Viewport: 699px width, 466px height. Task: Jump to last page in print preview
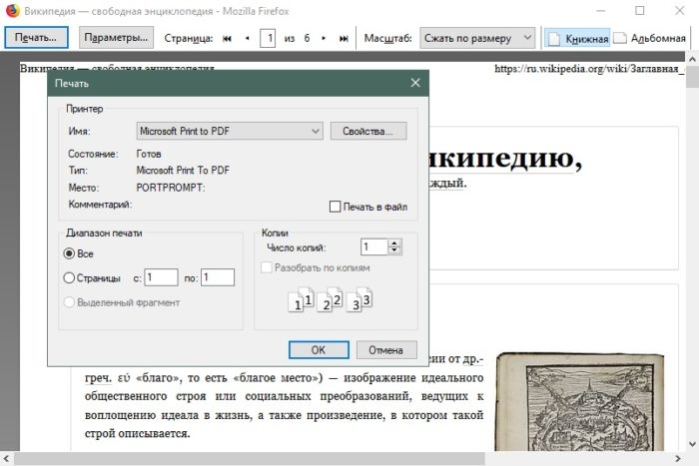344,38
